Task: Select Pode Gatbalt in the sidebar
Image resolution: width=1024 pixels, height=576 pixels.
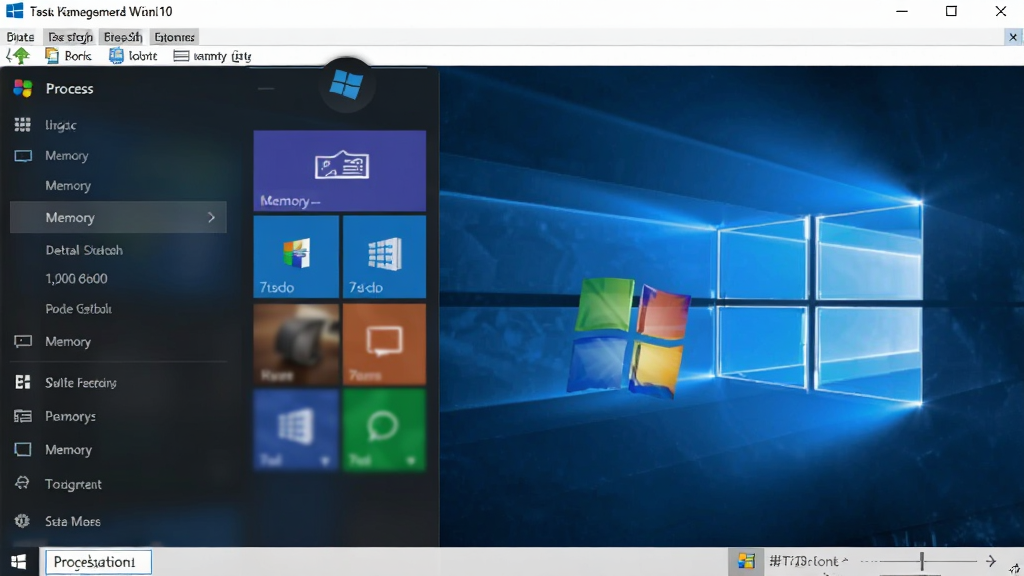Action: [78, 309]
